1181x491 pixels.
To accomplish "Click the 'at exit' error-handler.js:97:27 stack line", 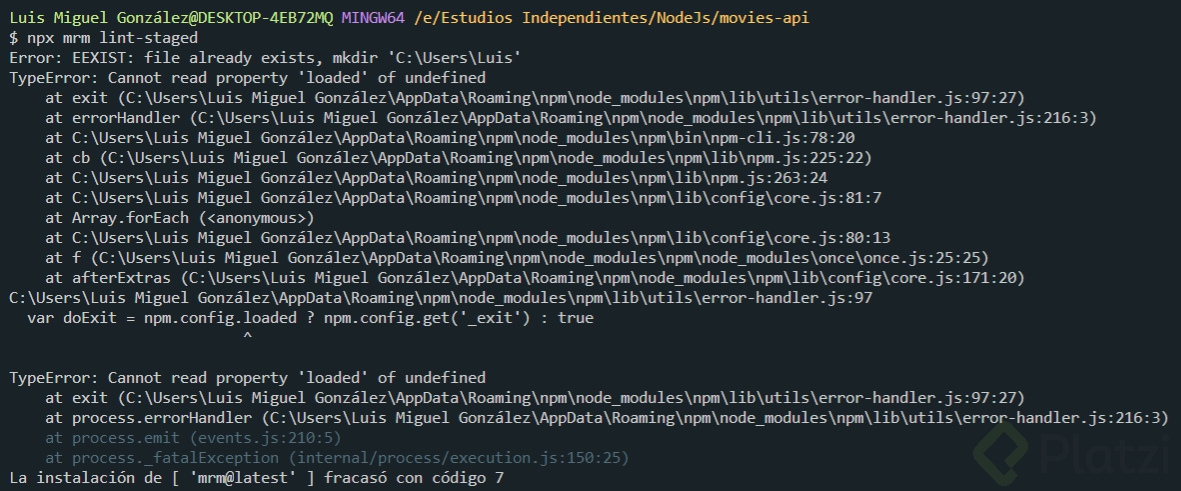I will tap(535, 98).
